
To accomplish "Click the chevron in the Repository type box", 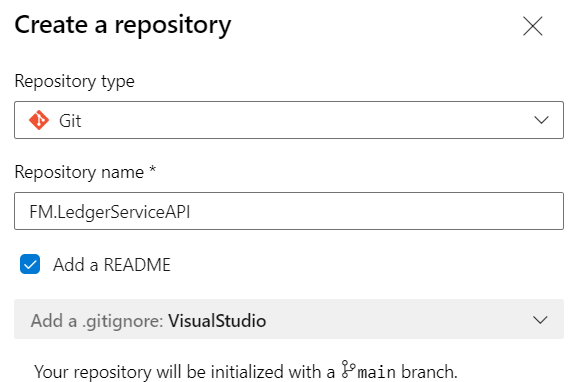I will (x=541, y=120).
